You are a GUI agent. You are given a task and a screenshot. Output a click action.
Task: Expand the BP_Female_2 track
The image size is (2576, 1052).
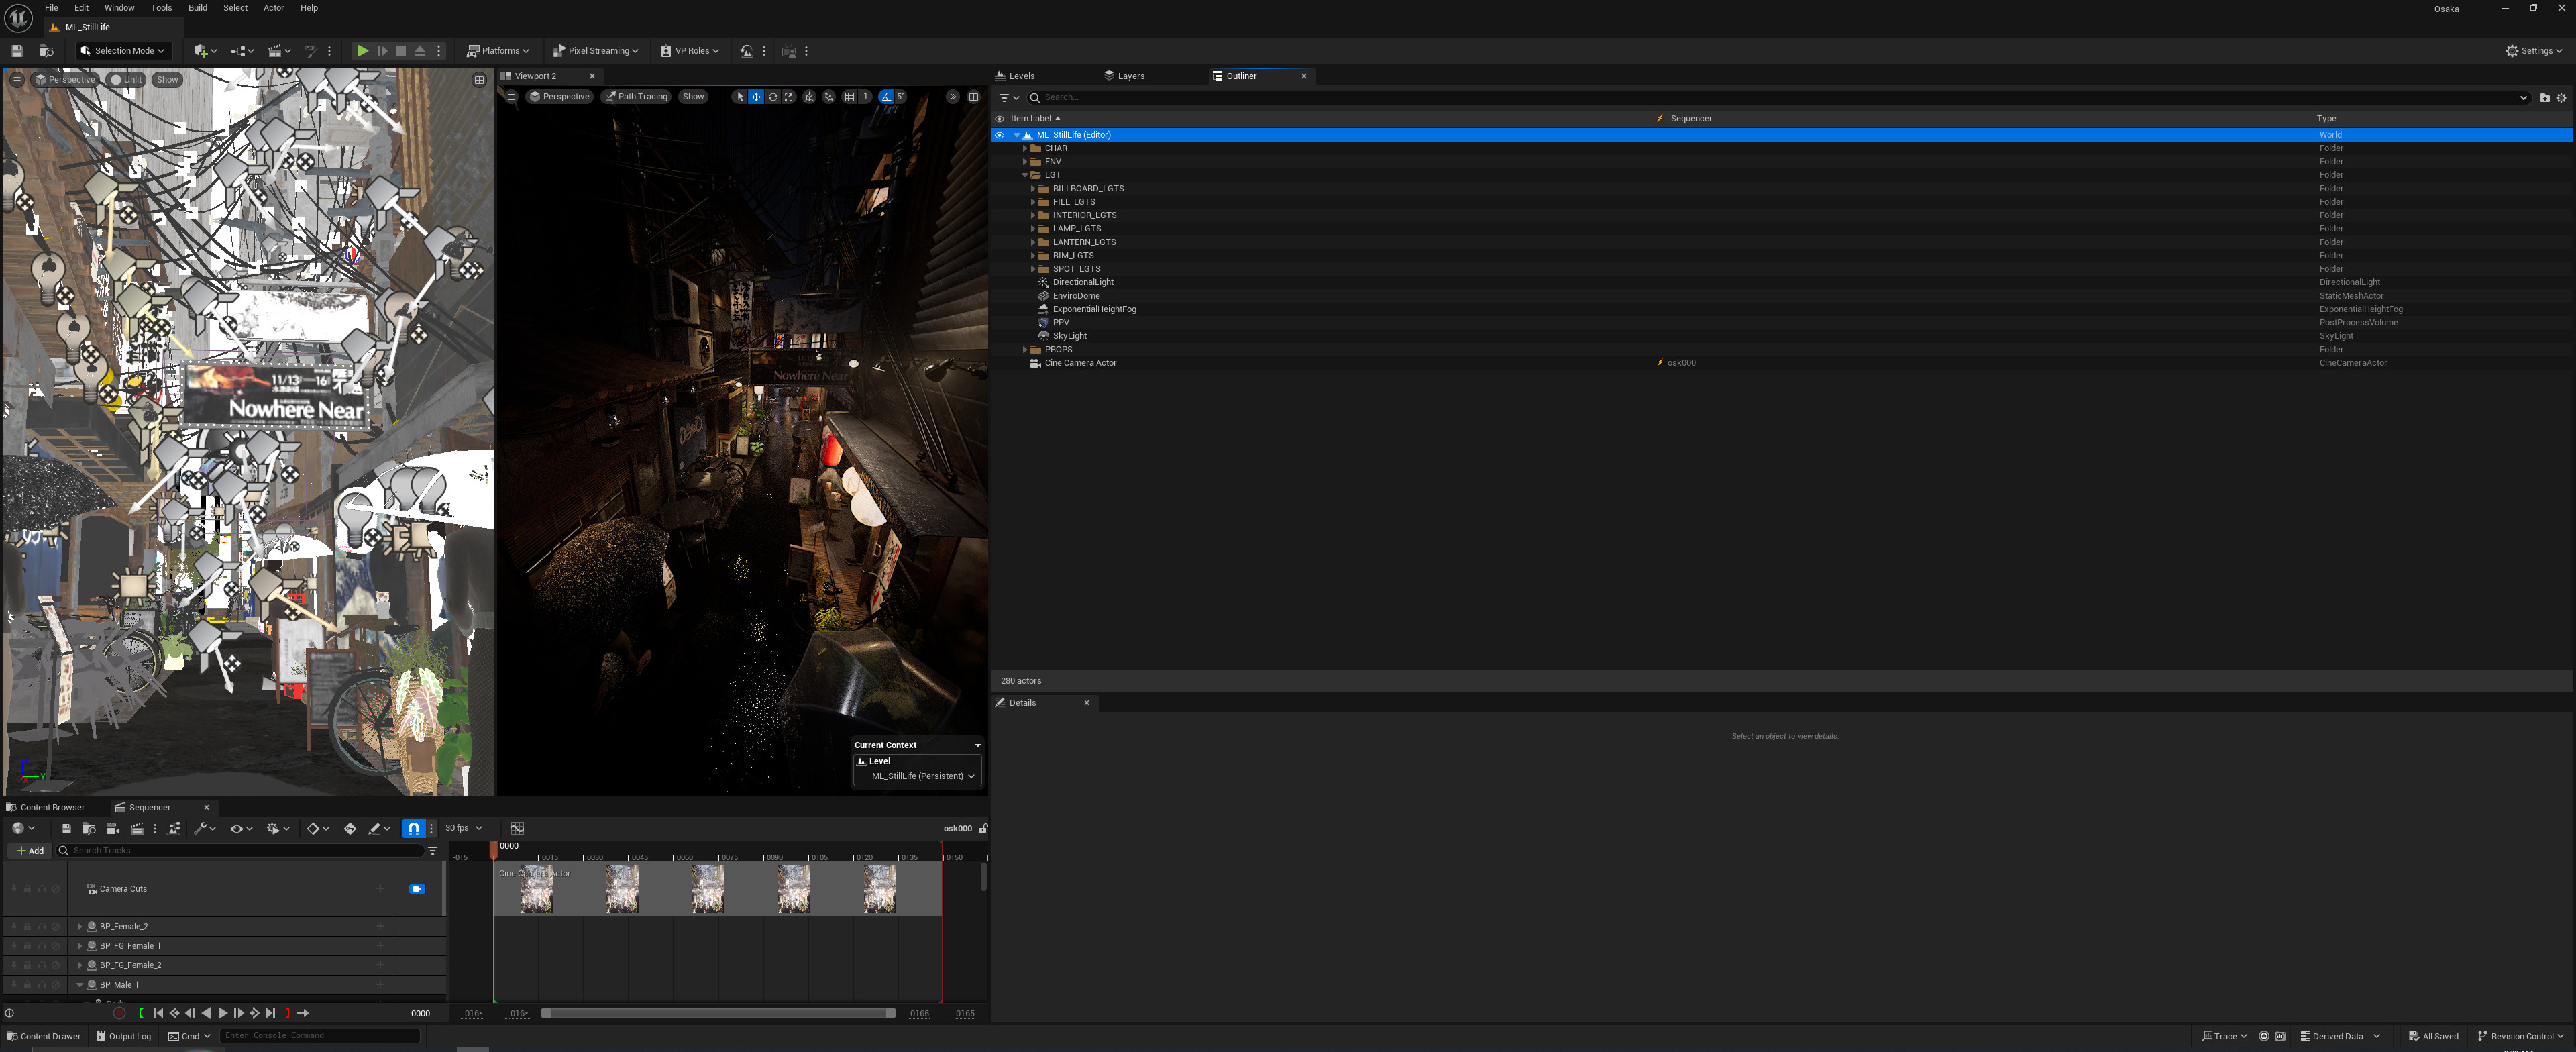[80, 927]
